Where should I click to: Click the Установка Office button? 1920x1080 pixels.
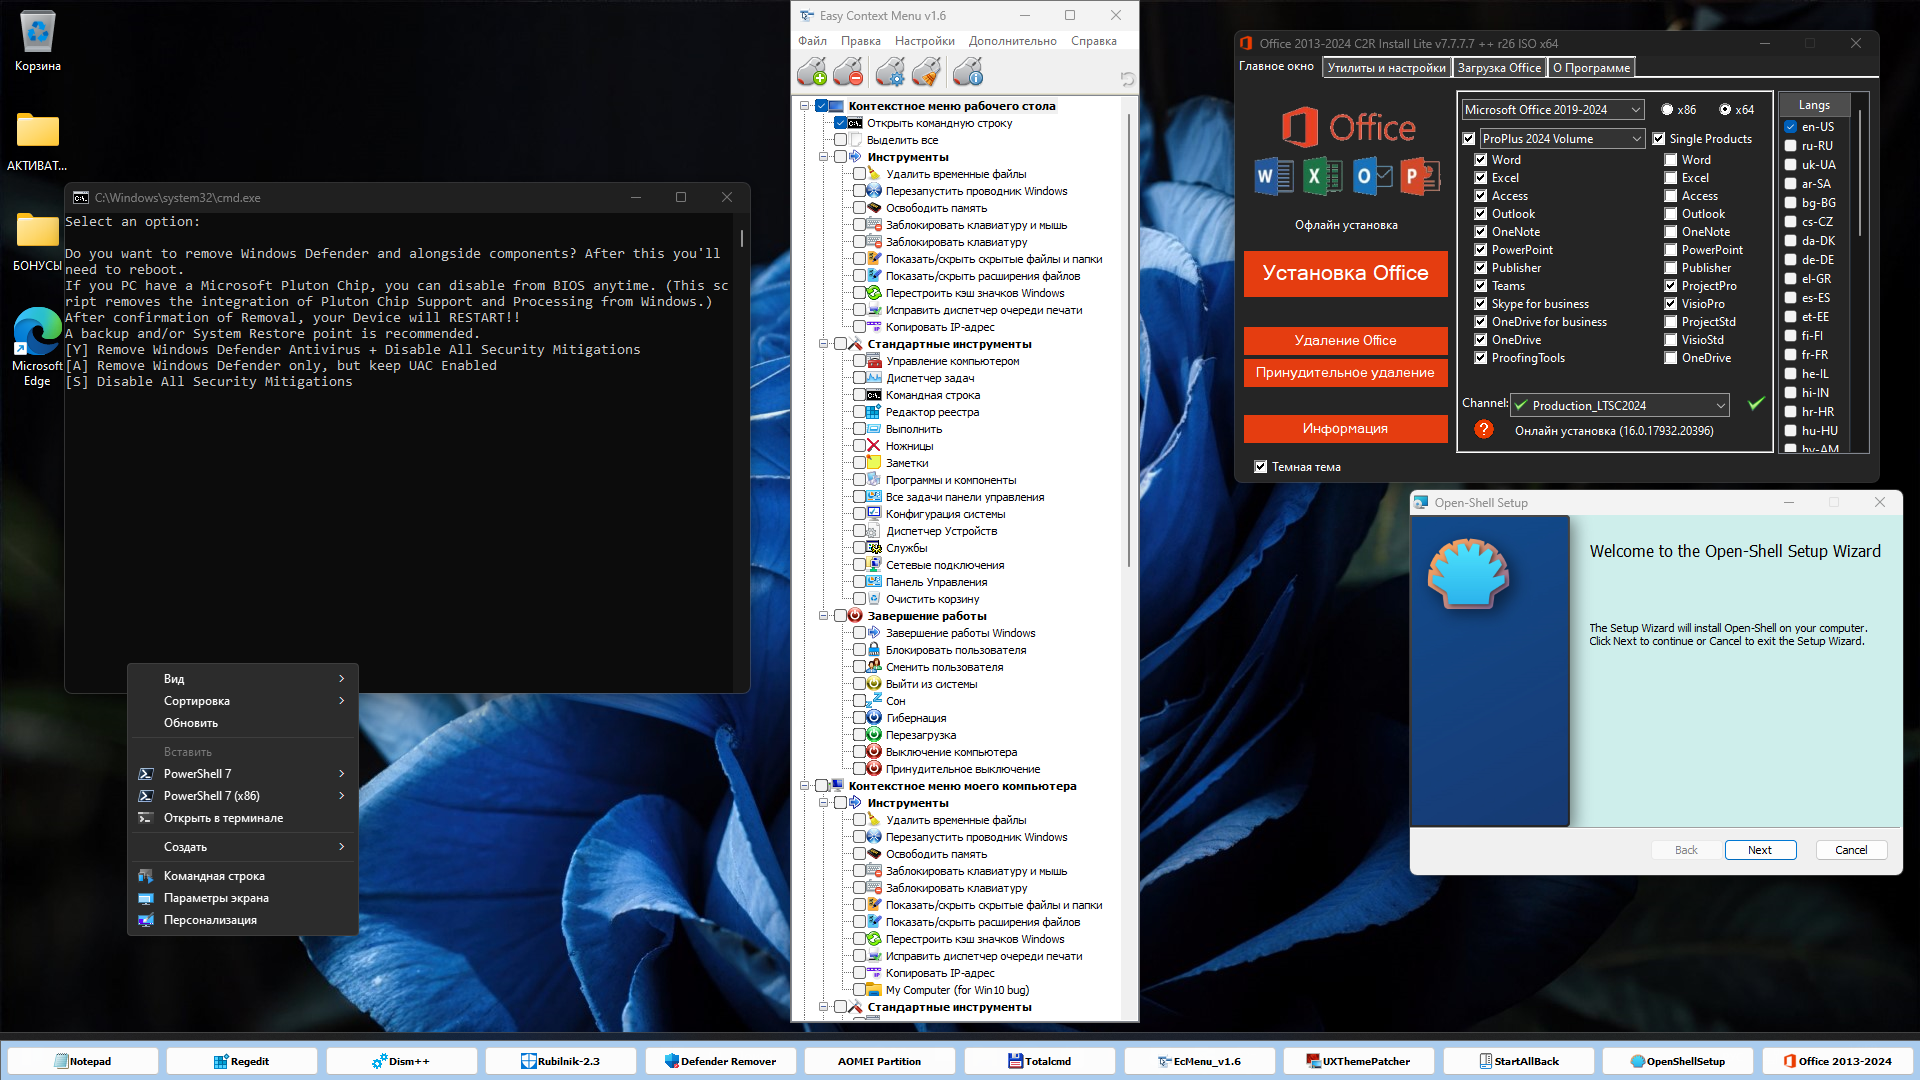[x=1346, y=274]
